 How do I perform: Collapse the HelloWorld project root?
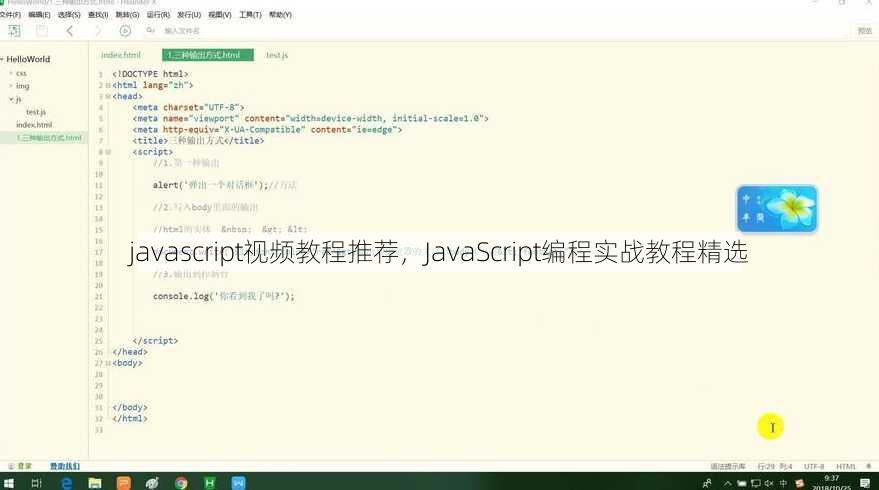click(x=2, y=59)
